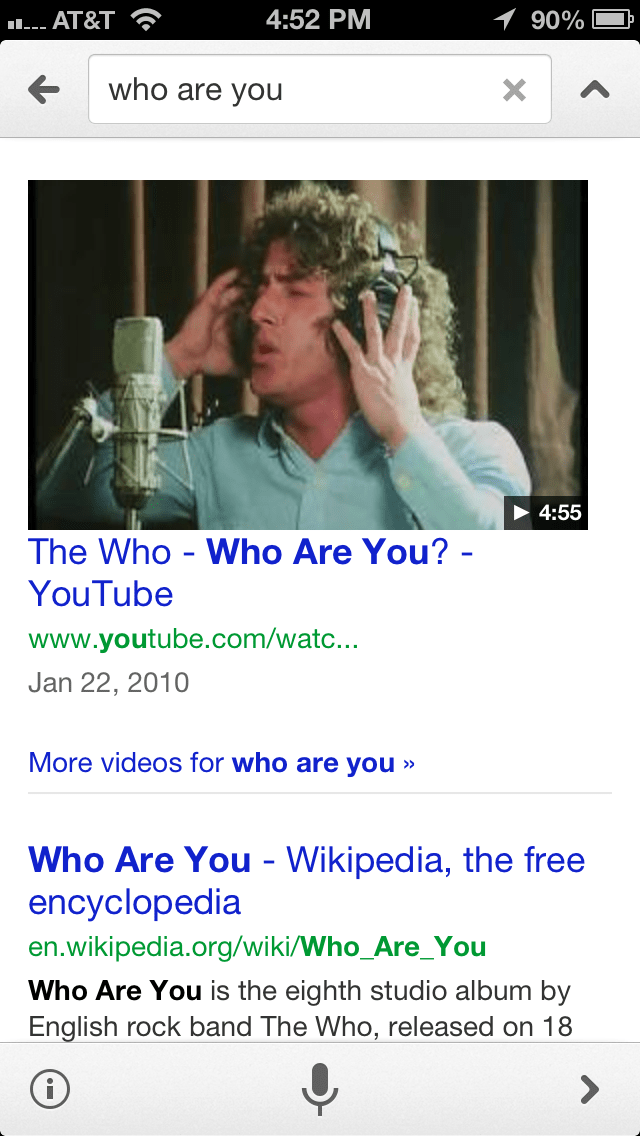This screenshot has height=1136, width=640.
Task: Open 'The Who - Who Are You? - YouTube' link
Action: pos(250,572)
